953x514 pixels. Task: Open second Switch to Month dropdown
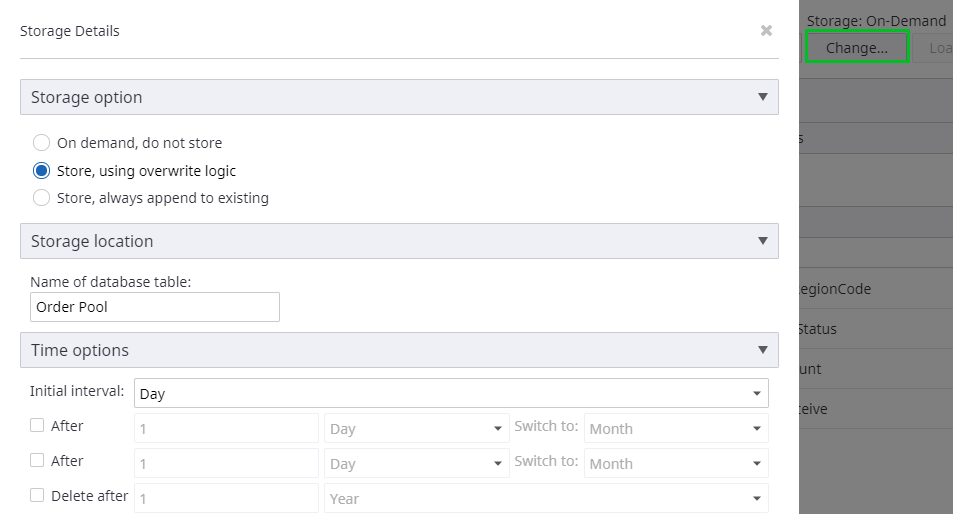[675, 464]
